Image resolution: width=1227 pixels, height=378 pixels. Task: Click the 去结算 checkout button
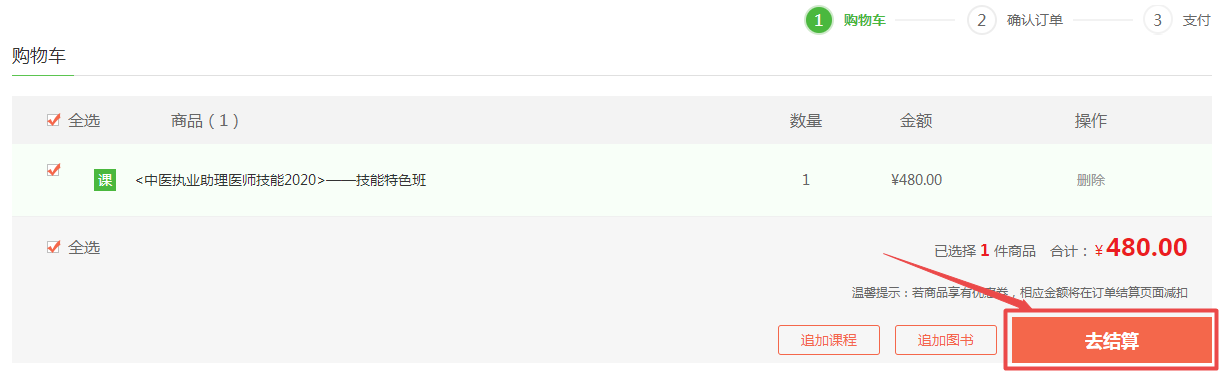tap(1111, 341)
